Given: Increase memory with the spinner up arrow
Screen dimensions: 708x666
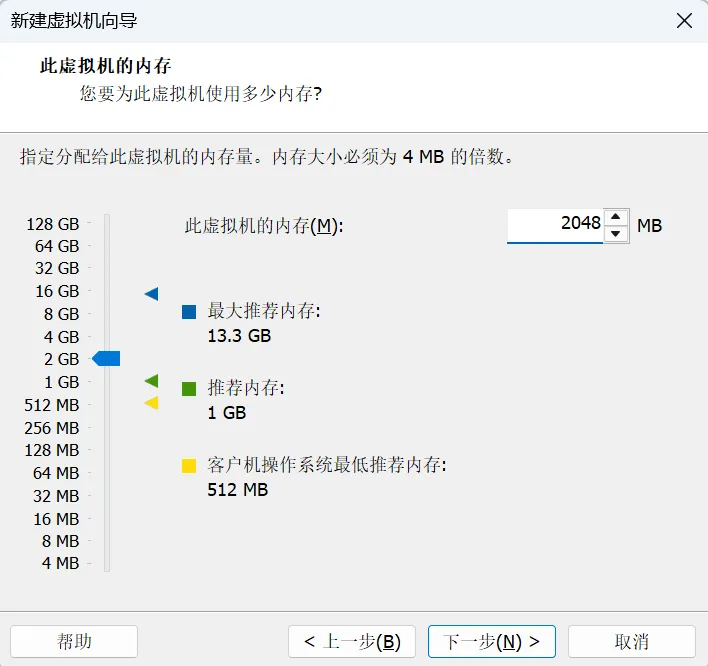Looking at the screenshot, I should point(615,217).
